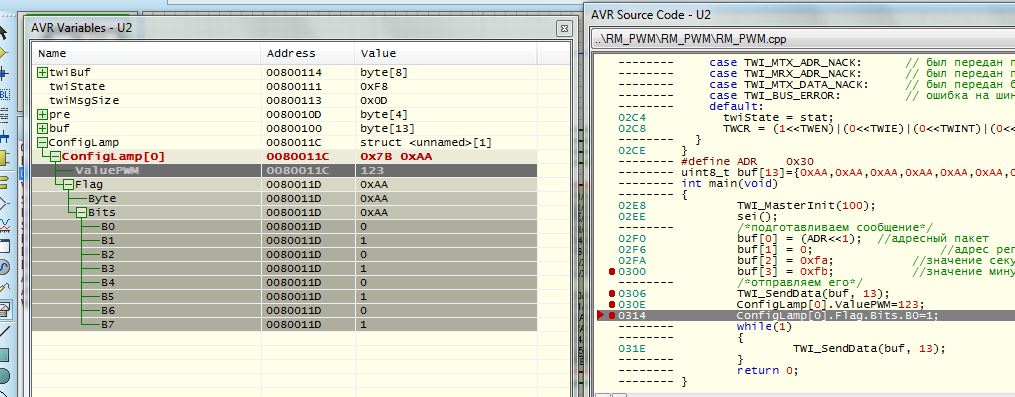Select the 2D graphics line tool

pos(4,331)
